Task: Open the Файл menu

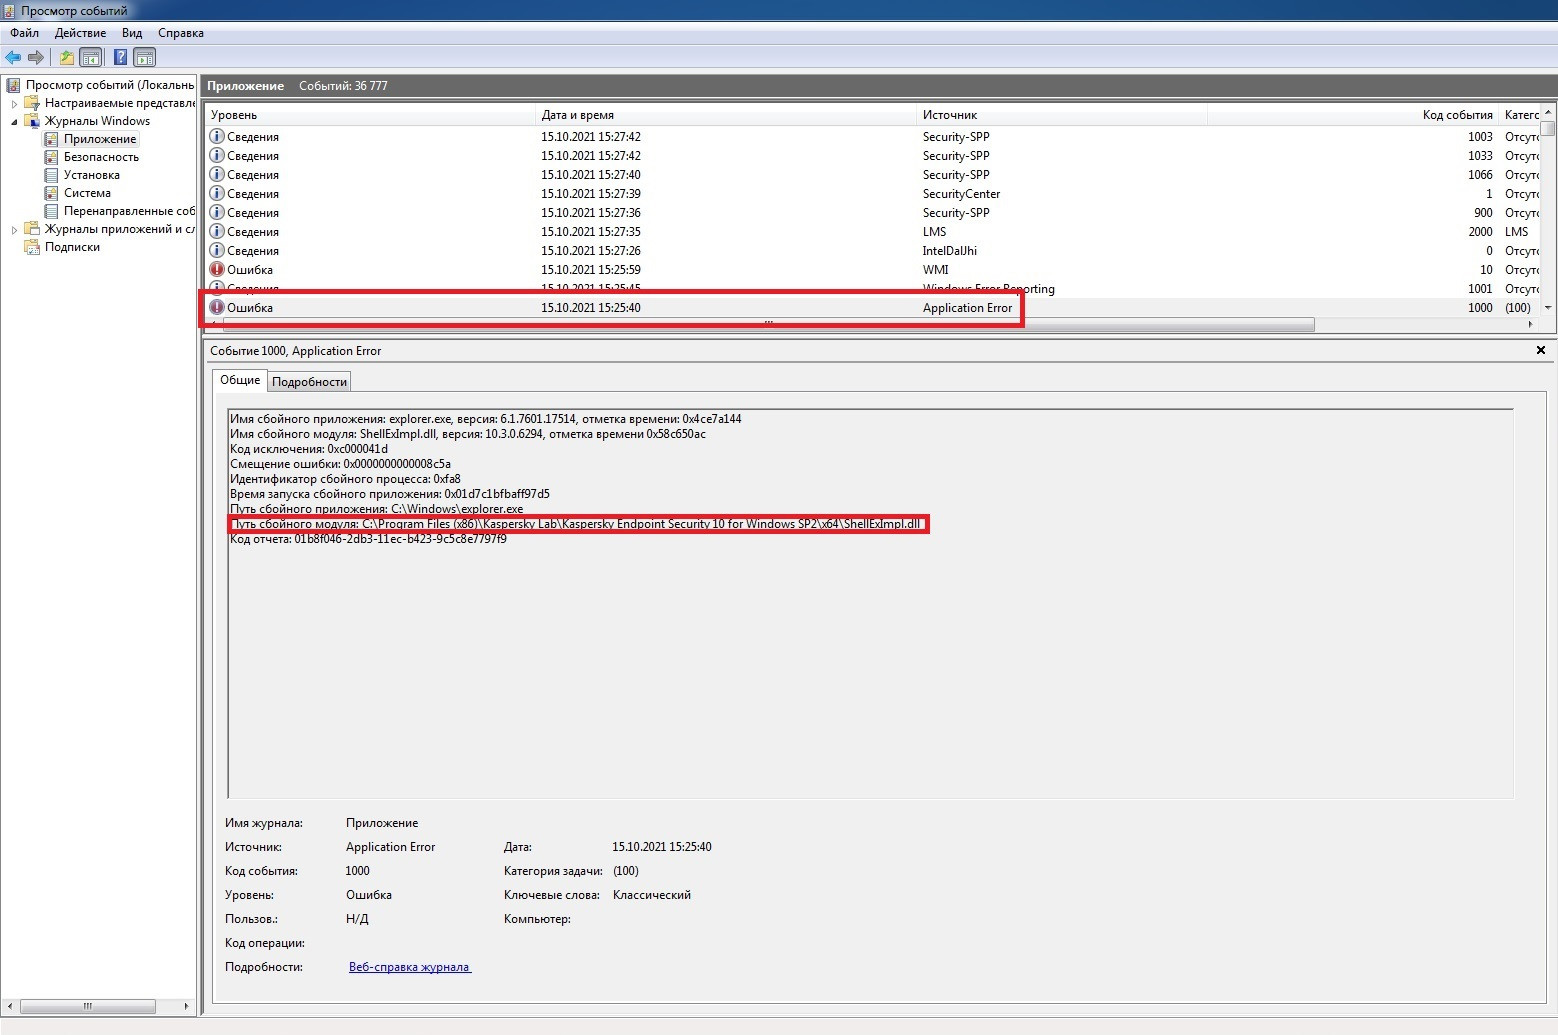Action: click(x=25, y=33)
